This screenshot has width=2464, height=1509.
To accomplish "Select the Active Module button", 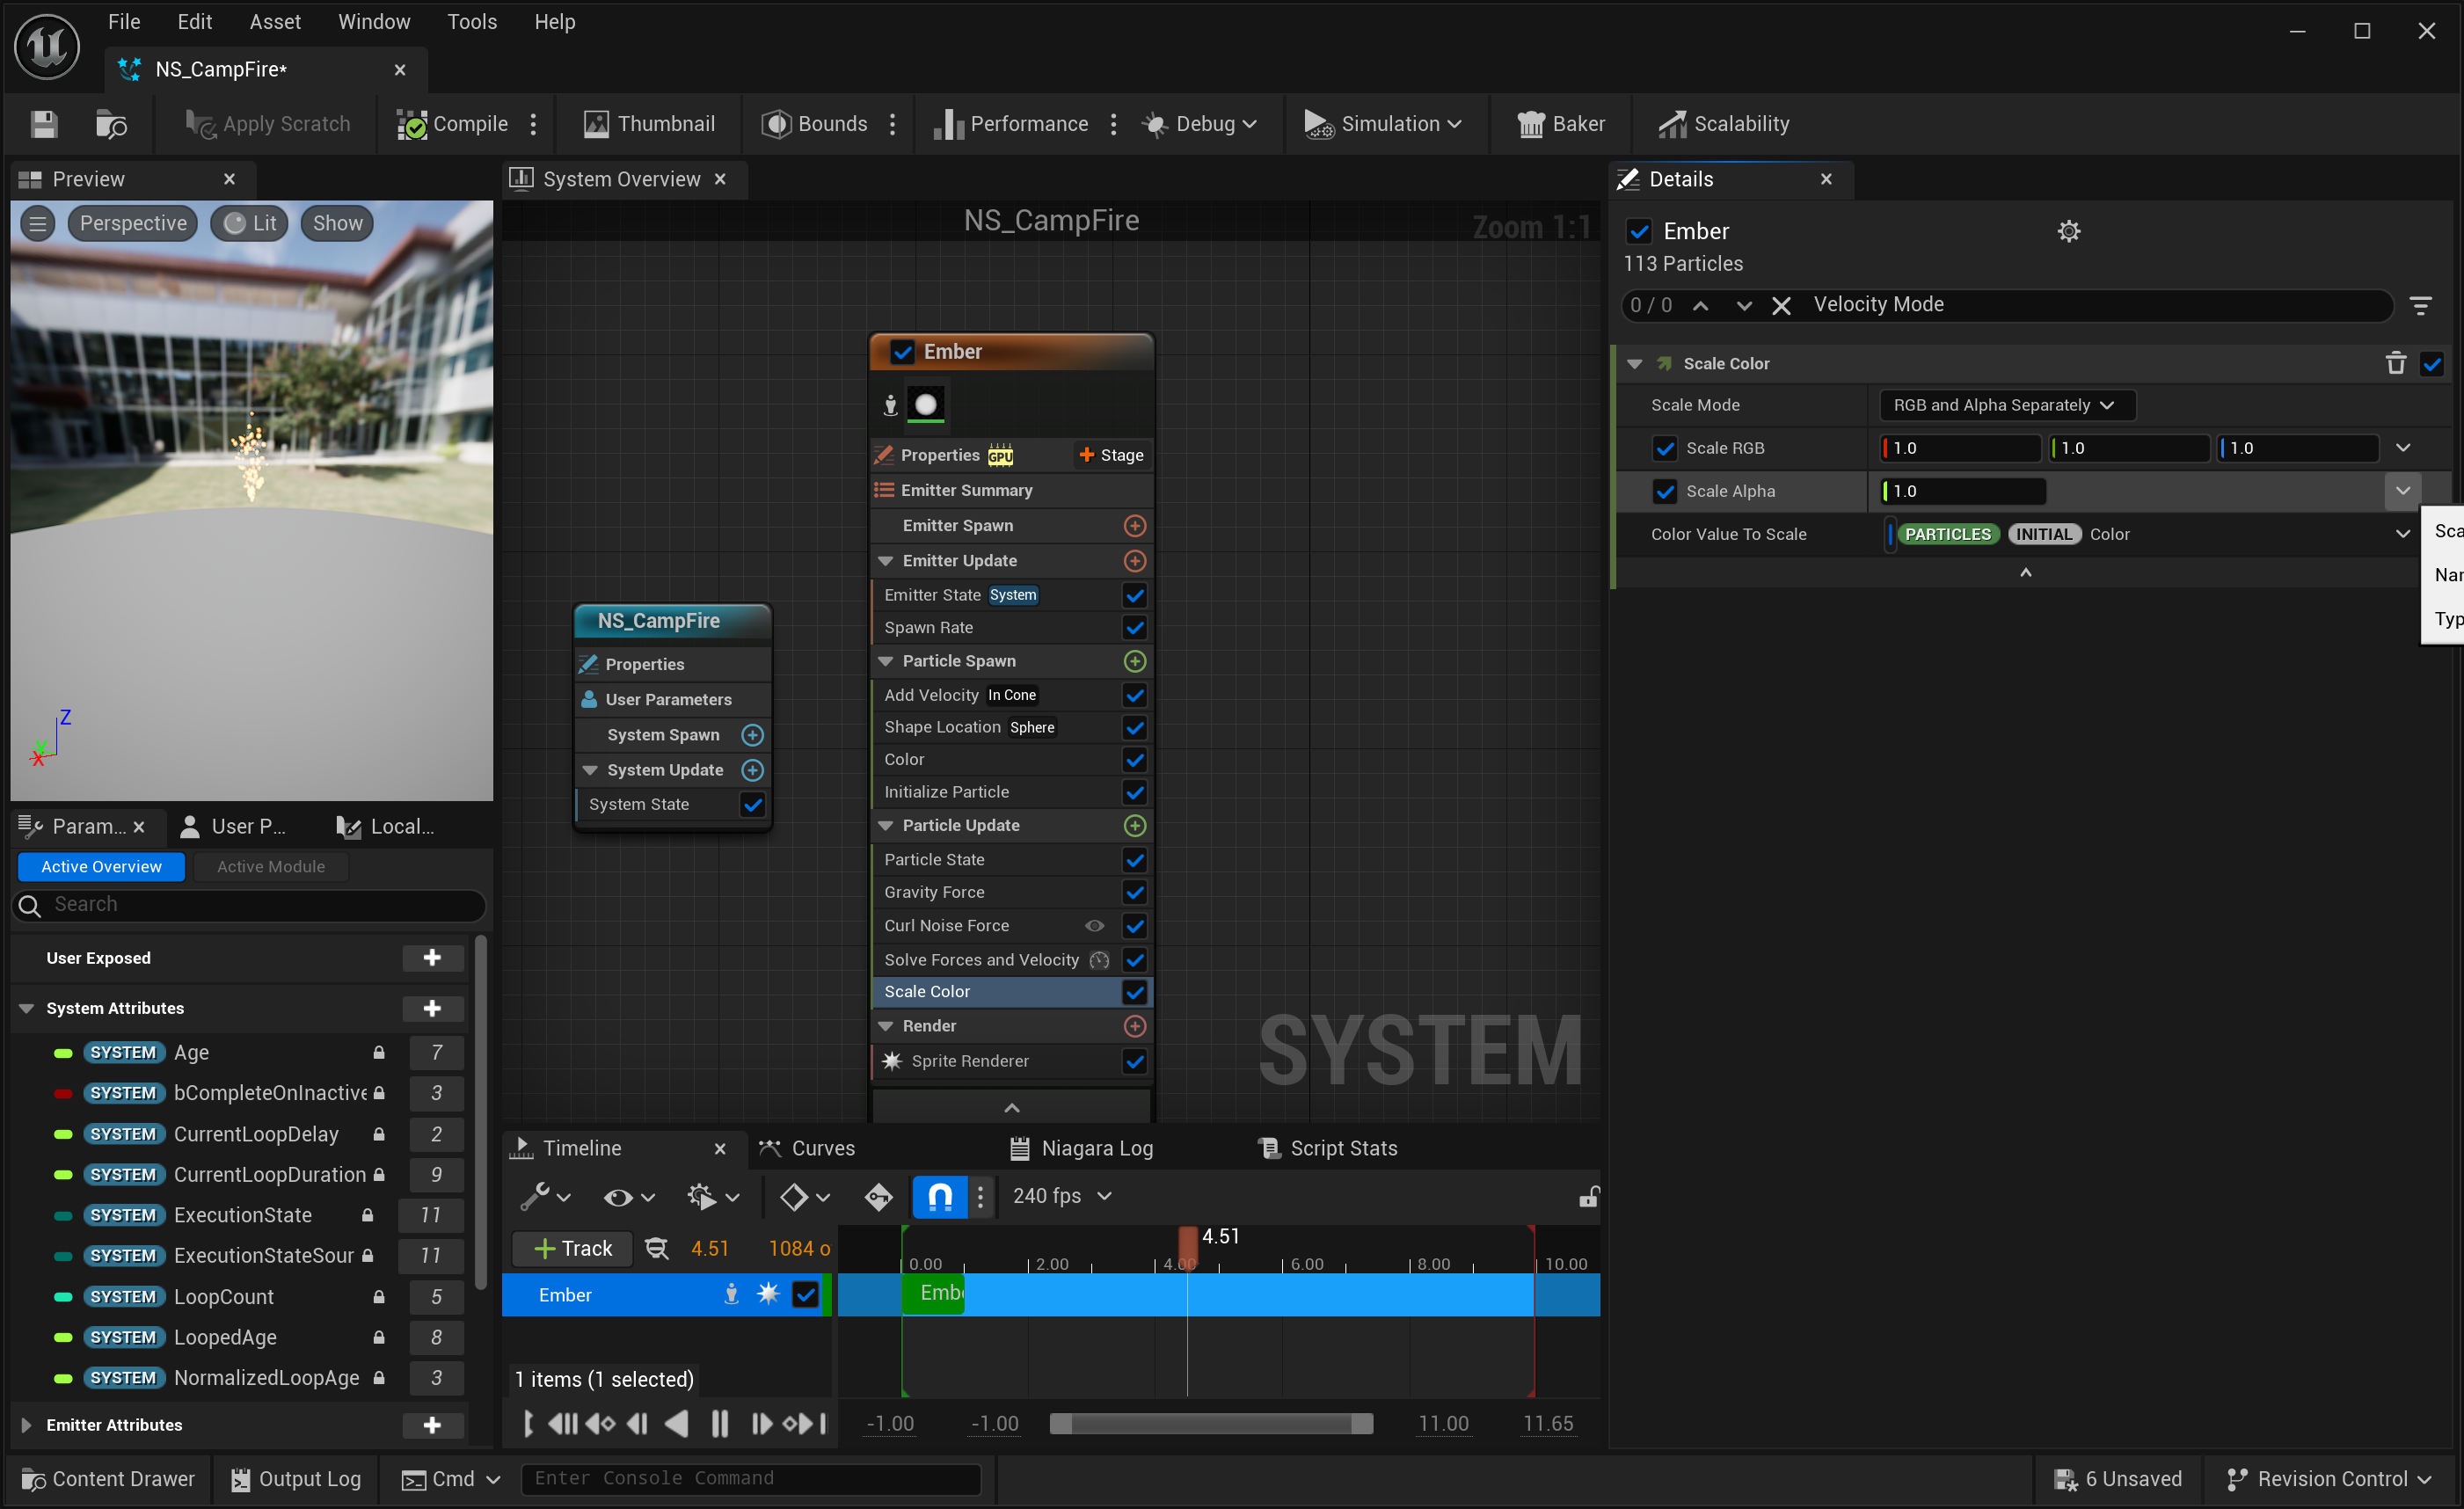I will tap(270, 866).
